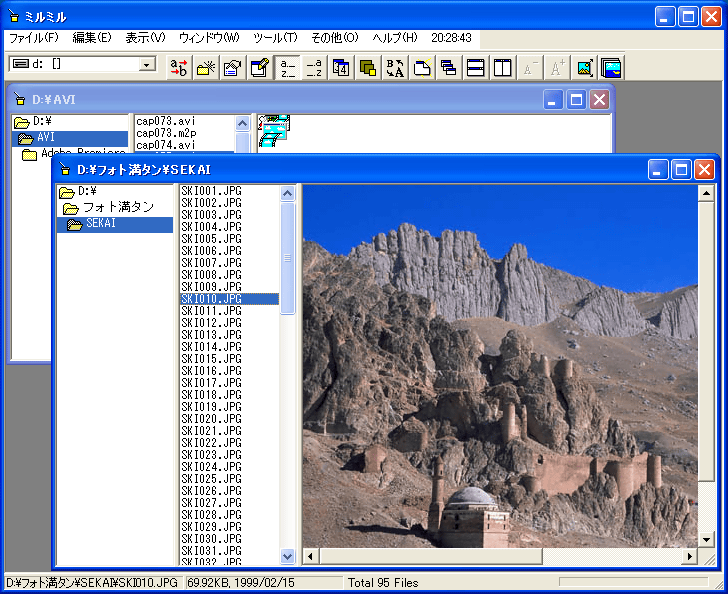Minimize the D:\AVI child window
The height and width of the screenshot is (594, 728).
[x=552, y=99]
